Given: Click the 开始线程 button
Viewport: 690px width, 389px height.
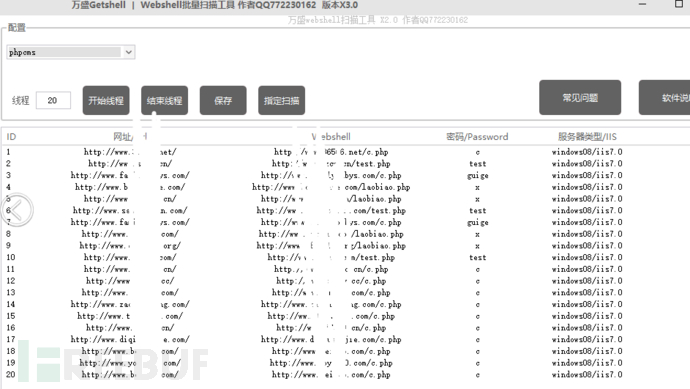Looking at the screenshot, I should 106,100.
